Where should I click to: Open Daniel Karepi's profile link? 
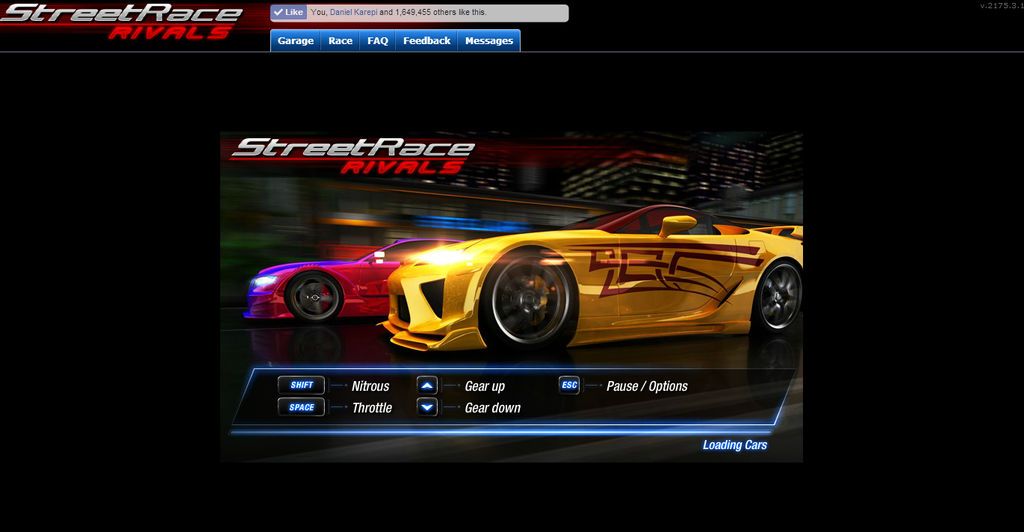353,12
